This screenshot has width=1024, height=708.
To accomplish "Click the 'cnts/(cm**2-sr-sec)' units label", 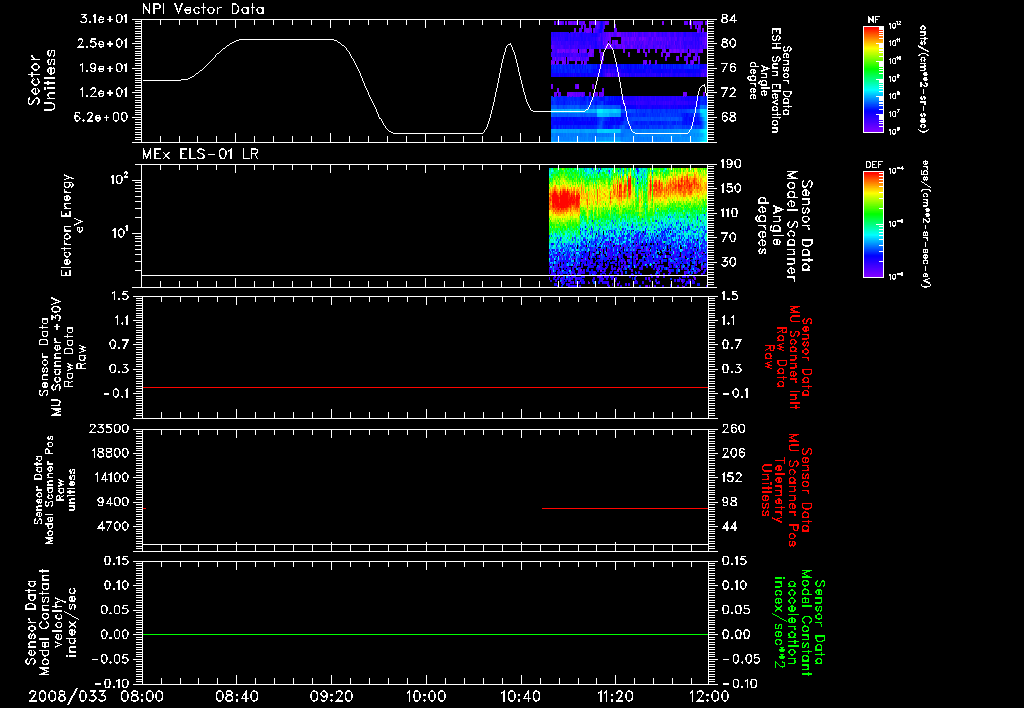I will tap(923, 79).
